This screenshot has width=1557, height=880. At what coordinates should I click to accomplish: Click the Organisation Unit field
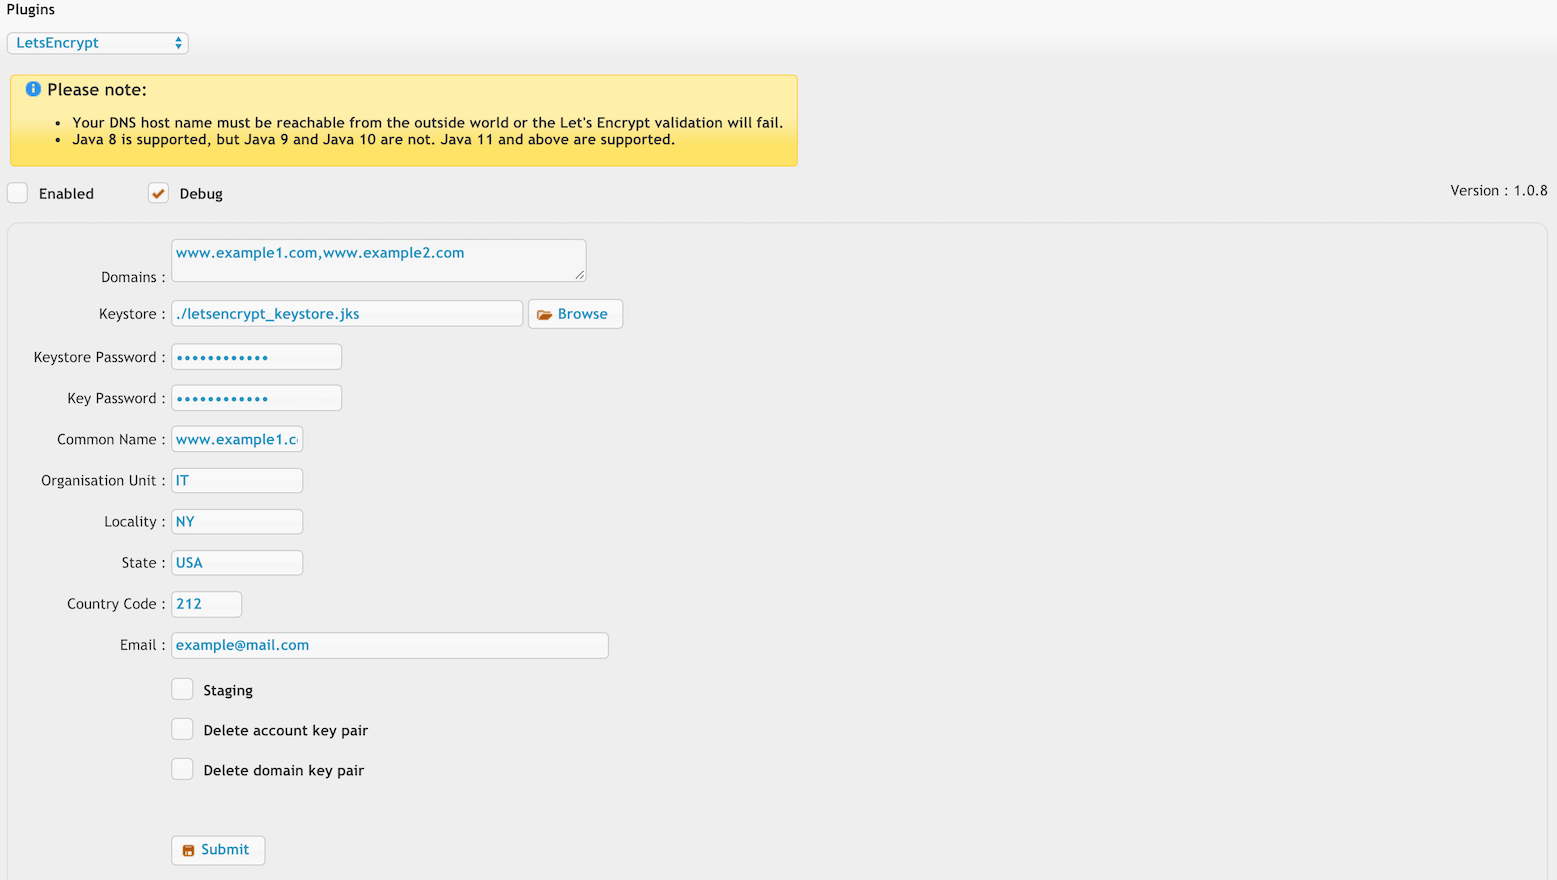[237, 480]
